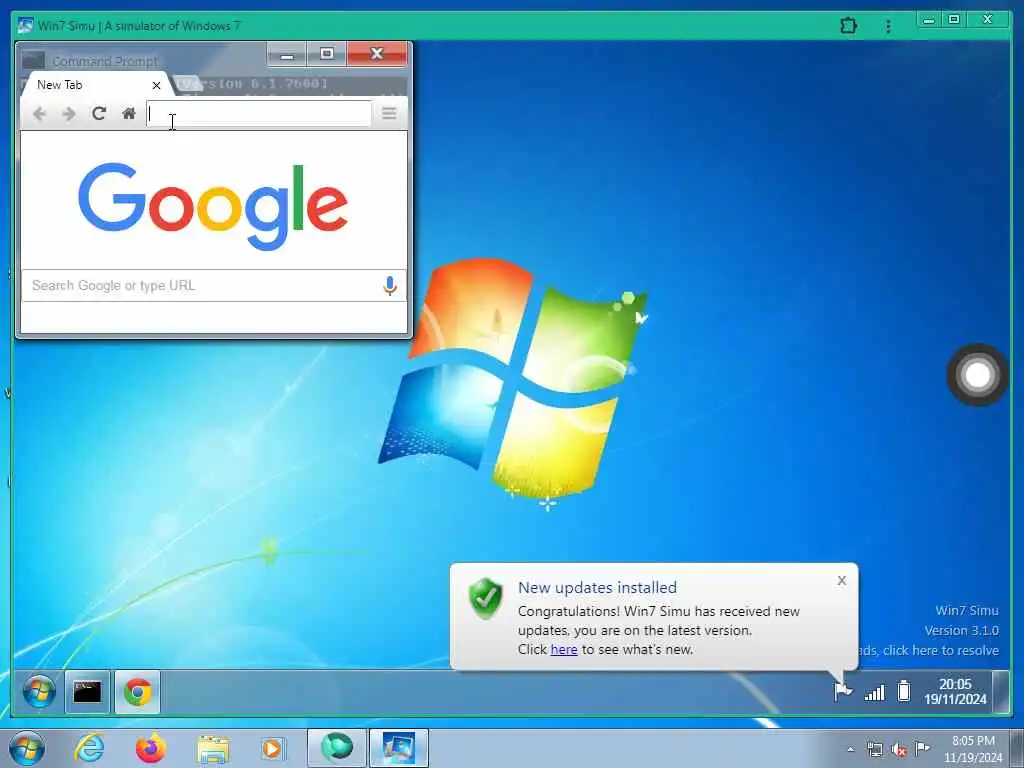Screen dimensions: 1024x768
Task: Select the Win7 Simu app in host taskbar
Action: [x=398, y=748]
